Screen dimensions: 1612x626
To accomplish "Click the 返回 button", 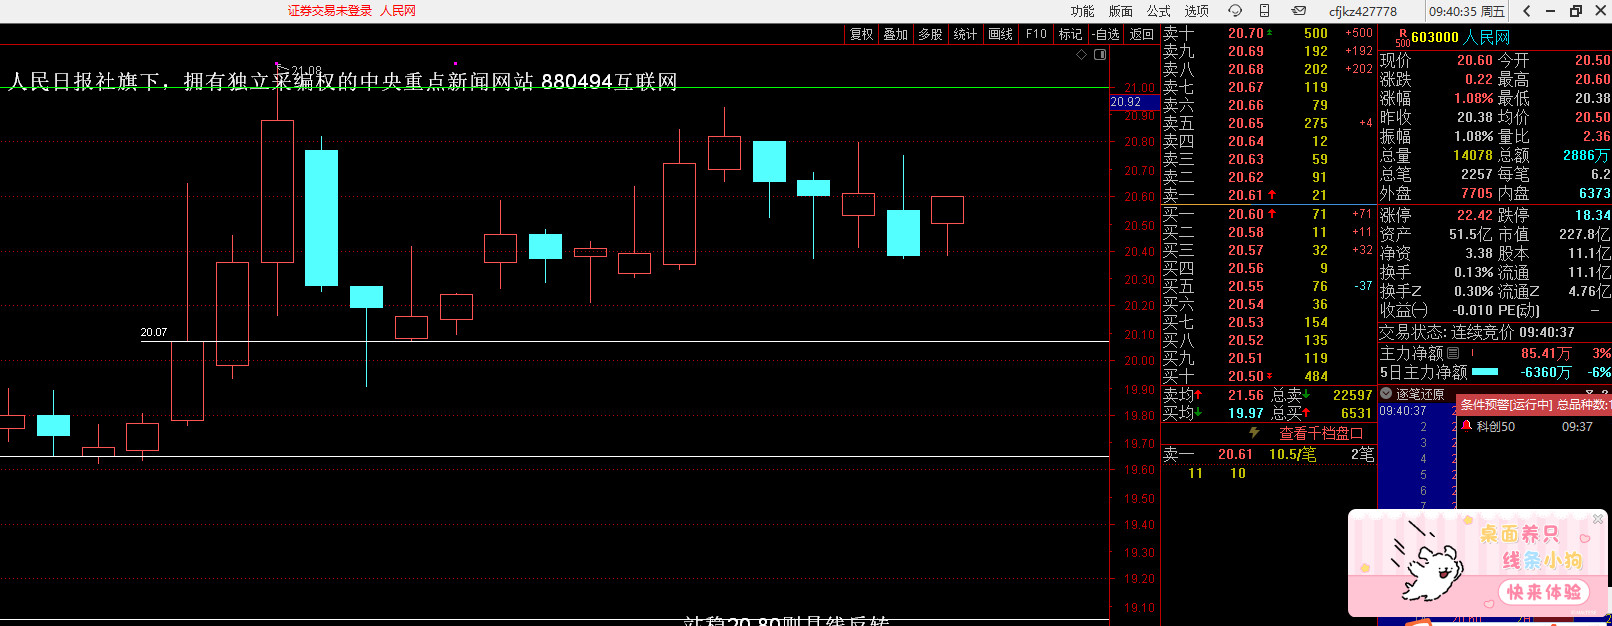I will click(x=1141, y=34).
